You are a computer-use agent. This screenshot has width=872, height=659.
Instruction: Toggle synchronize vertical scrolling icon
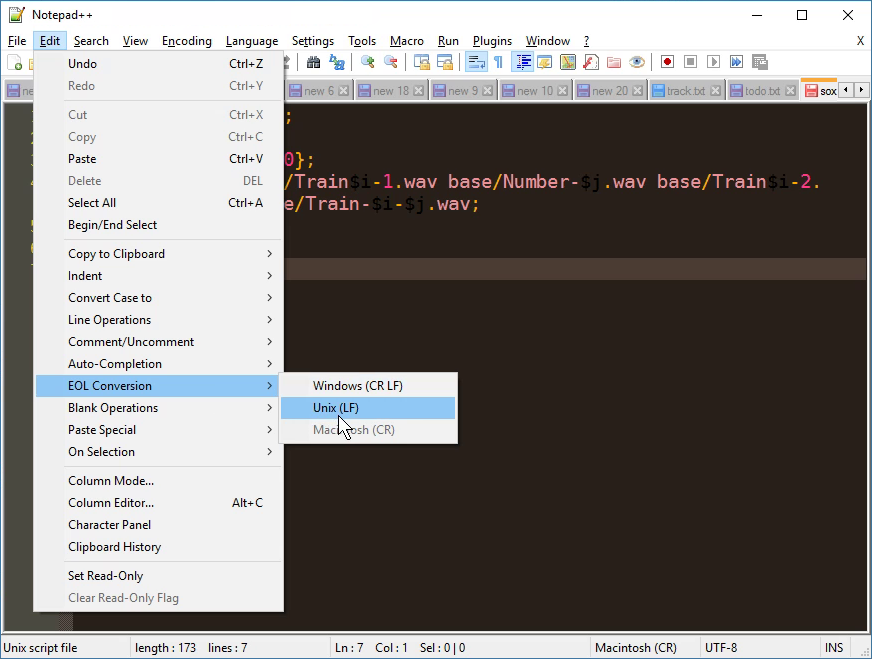[x=422, y=62]
